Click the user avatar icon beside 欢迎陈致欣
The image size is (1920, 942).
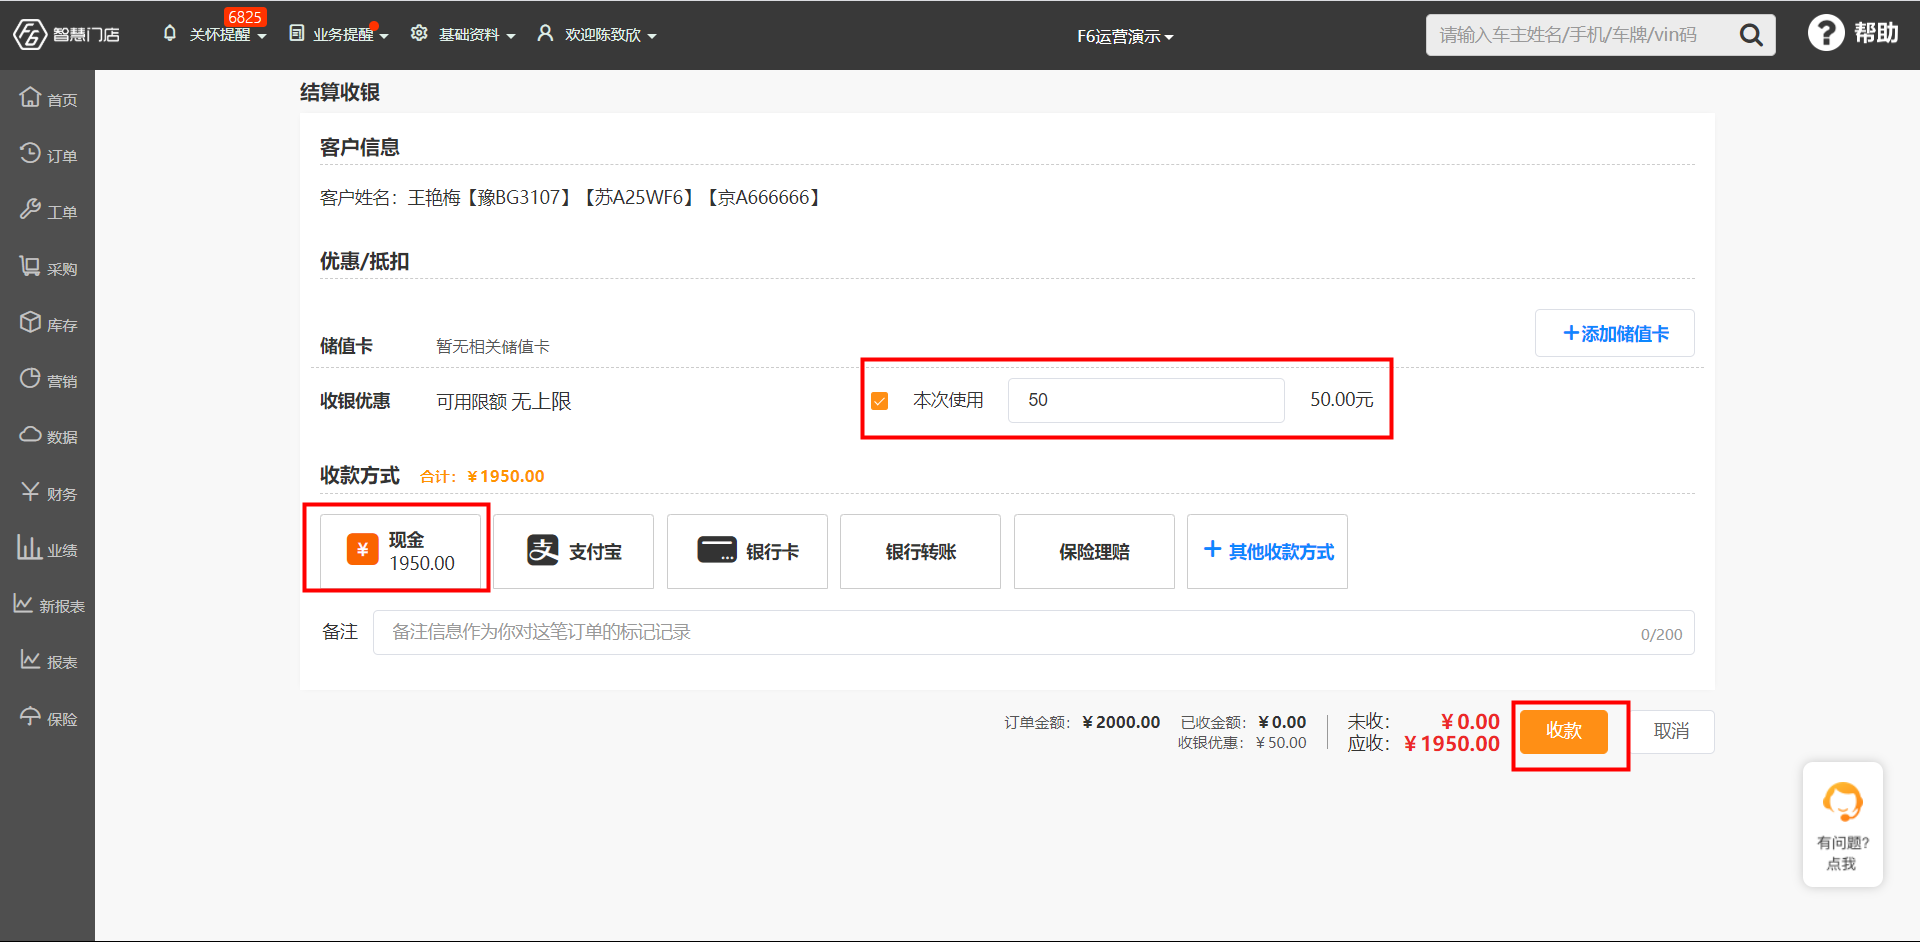tap(545, 33)
